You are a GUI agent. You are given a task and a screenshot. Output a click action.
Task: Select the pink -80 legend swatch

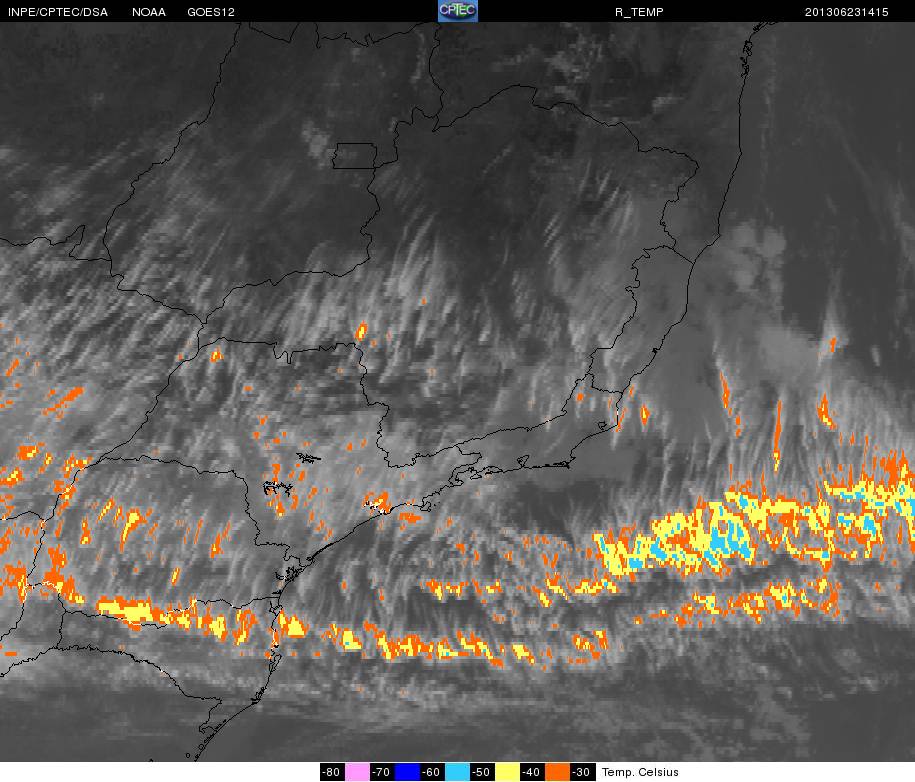[357, 772]
